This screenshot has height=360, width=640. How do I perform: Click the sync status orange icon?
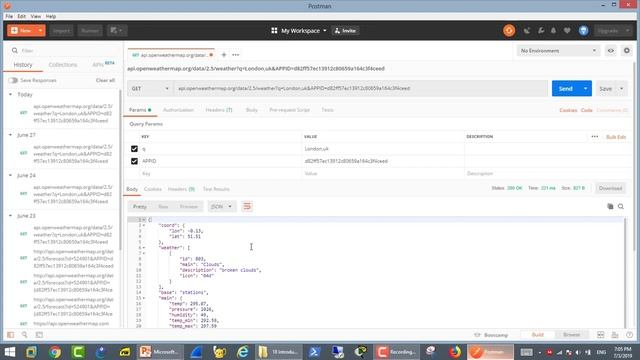point(509,31)
